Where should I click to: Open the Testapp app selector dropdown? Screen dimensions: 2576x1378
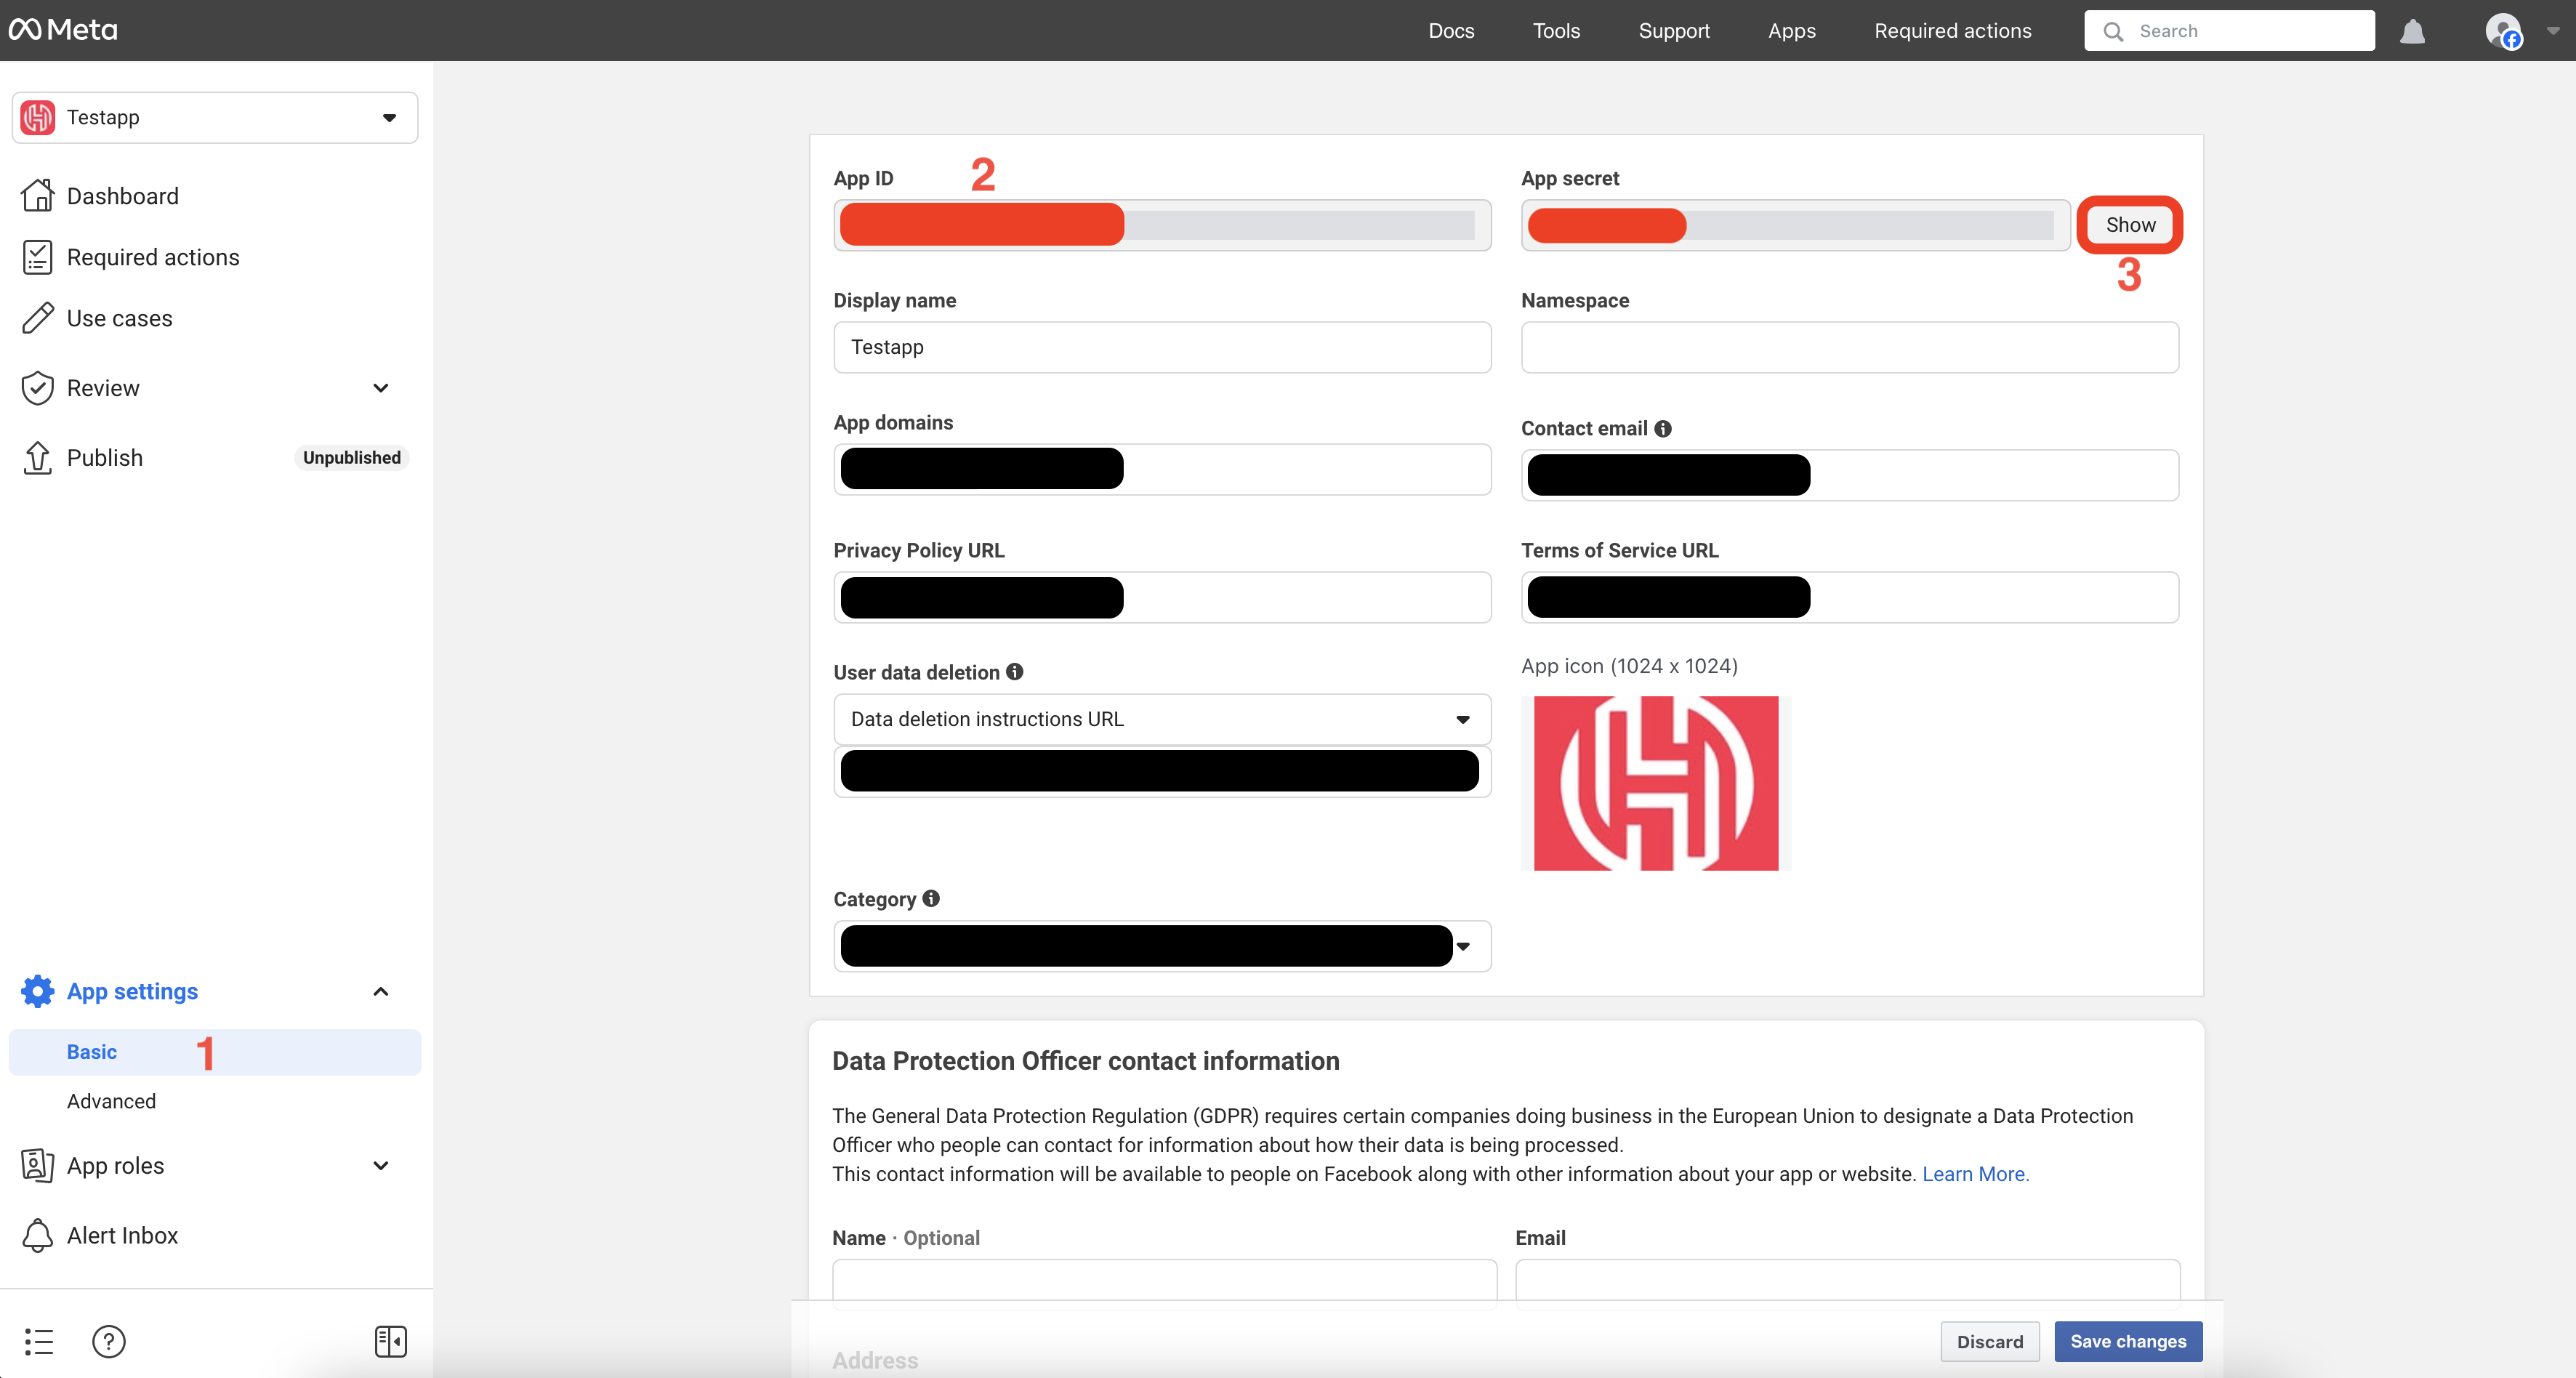pyautogui.click(x=215, y=118)
